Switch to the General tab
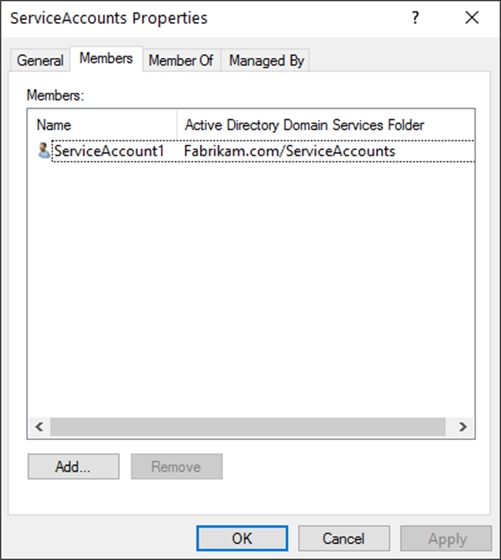 pyautogui.click(x=40, y=60)
